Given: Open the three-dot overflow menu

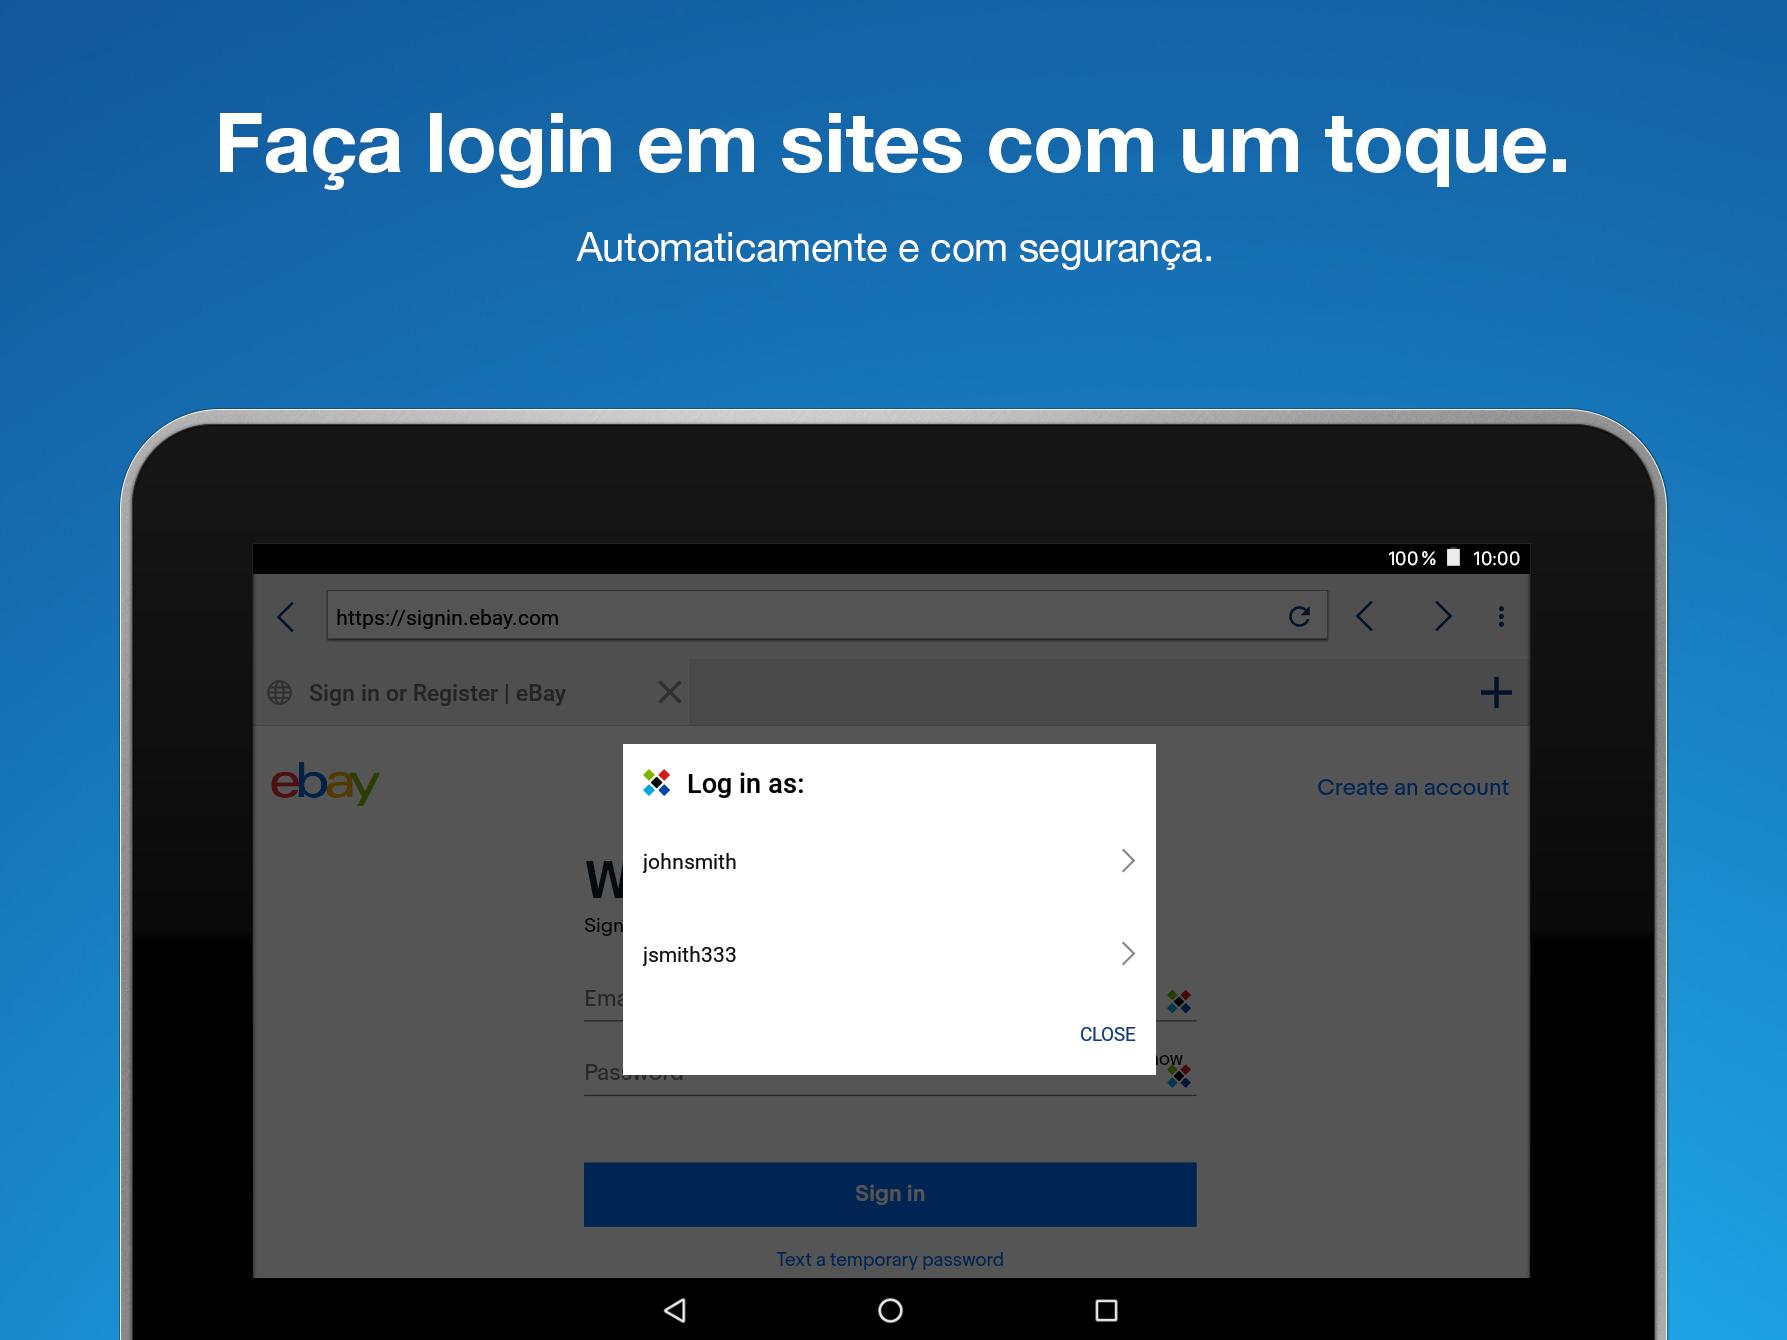Looking at the screenshot, I should (1501, 616).
